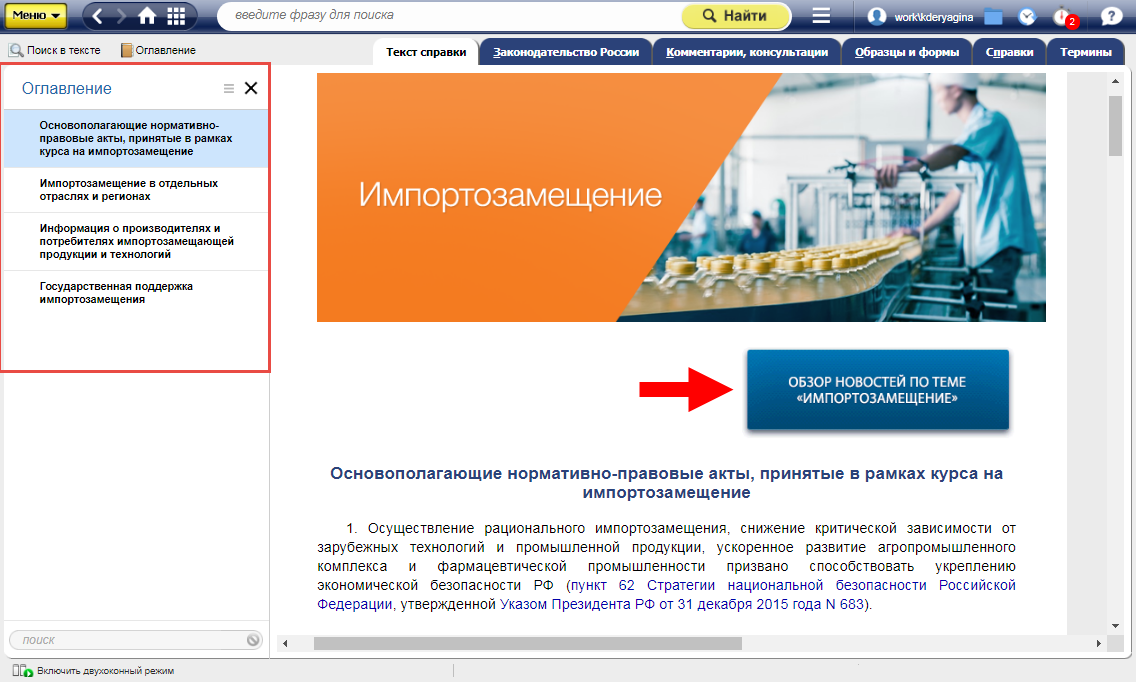Image resolution: width=1136 pixels, height=682 pixels.
Task: Click the horizontal scrollbar thumb
Action: 527,643
